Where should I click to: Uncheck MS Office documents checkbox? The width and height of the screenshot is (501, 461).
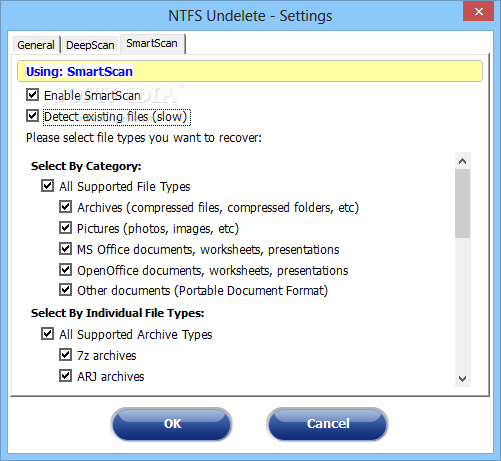coord(65,249)
